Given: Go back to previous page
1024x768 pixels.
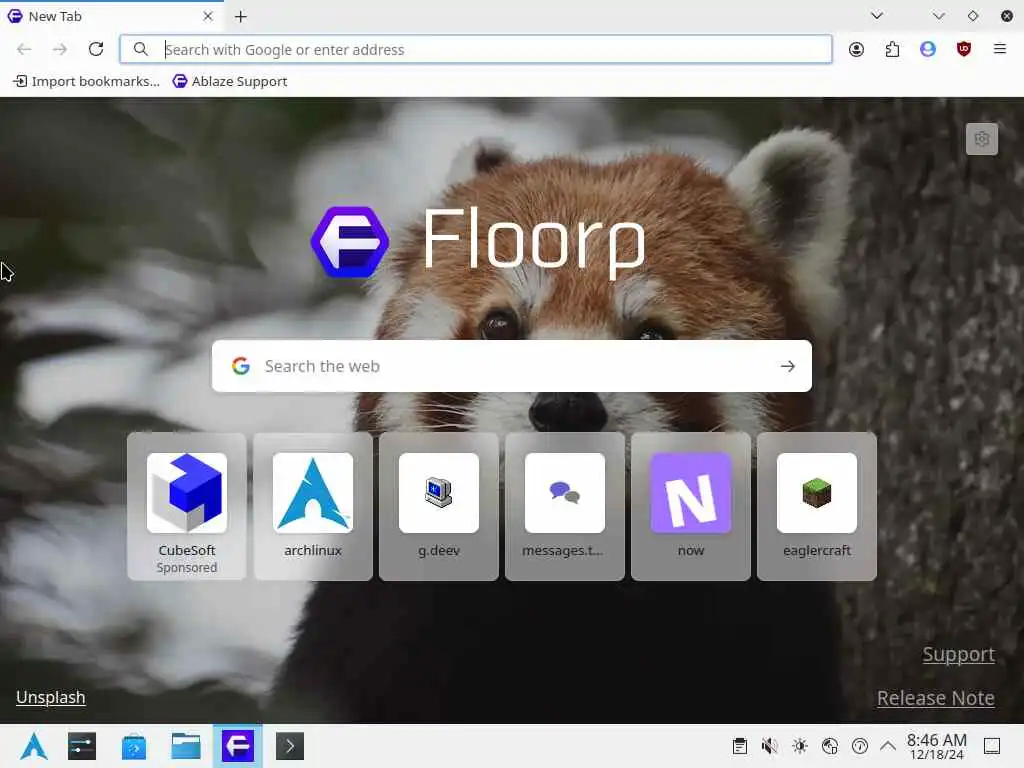Looking at the screenshot, I should [24, 49].
